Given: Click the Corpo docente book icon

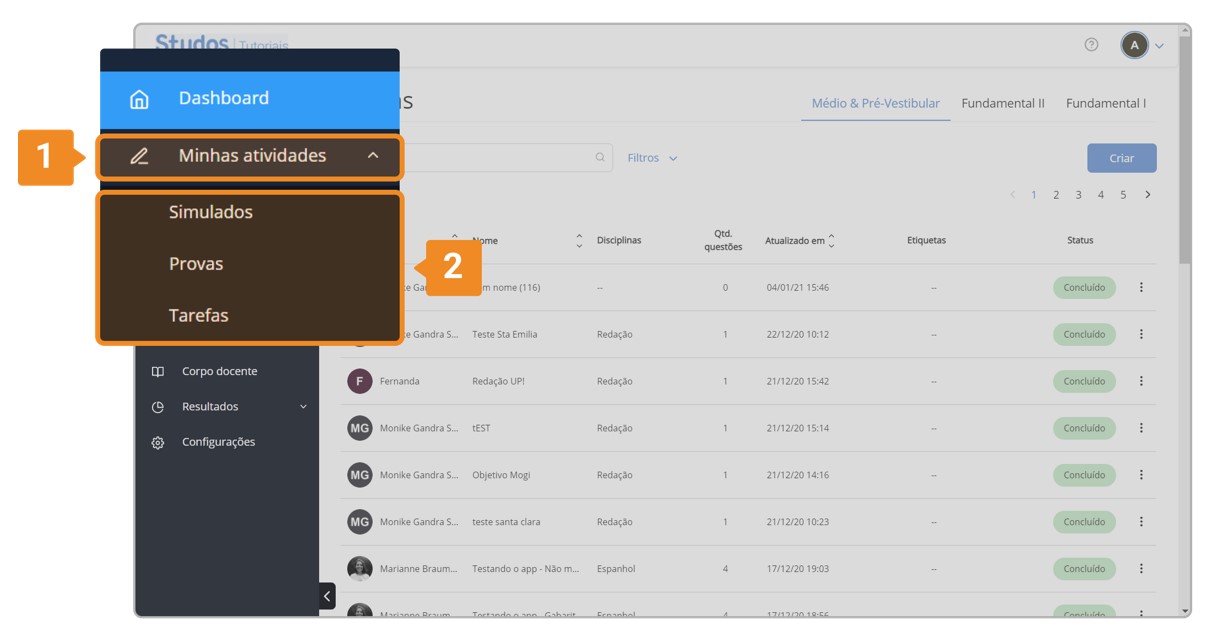Looking at the screenshot, I should pyautogui.click(x=158, y=371).
